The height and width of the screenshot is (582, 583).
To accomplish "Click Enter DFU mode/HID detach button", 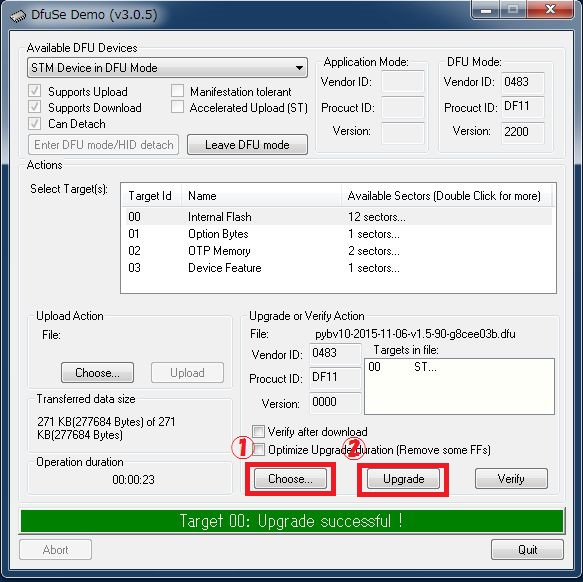I will (103, 145).
